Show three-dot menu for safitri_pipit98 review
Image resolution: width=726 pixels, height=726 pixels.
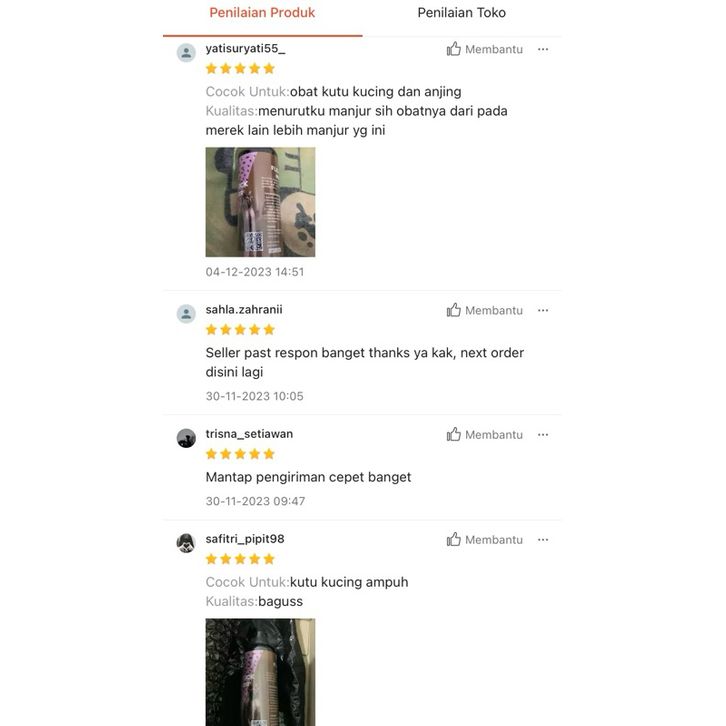point(543,539)
